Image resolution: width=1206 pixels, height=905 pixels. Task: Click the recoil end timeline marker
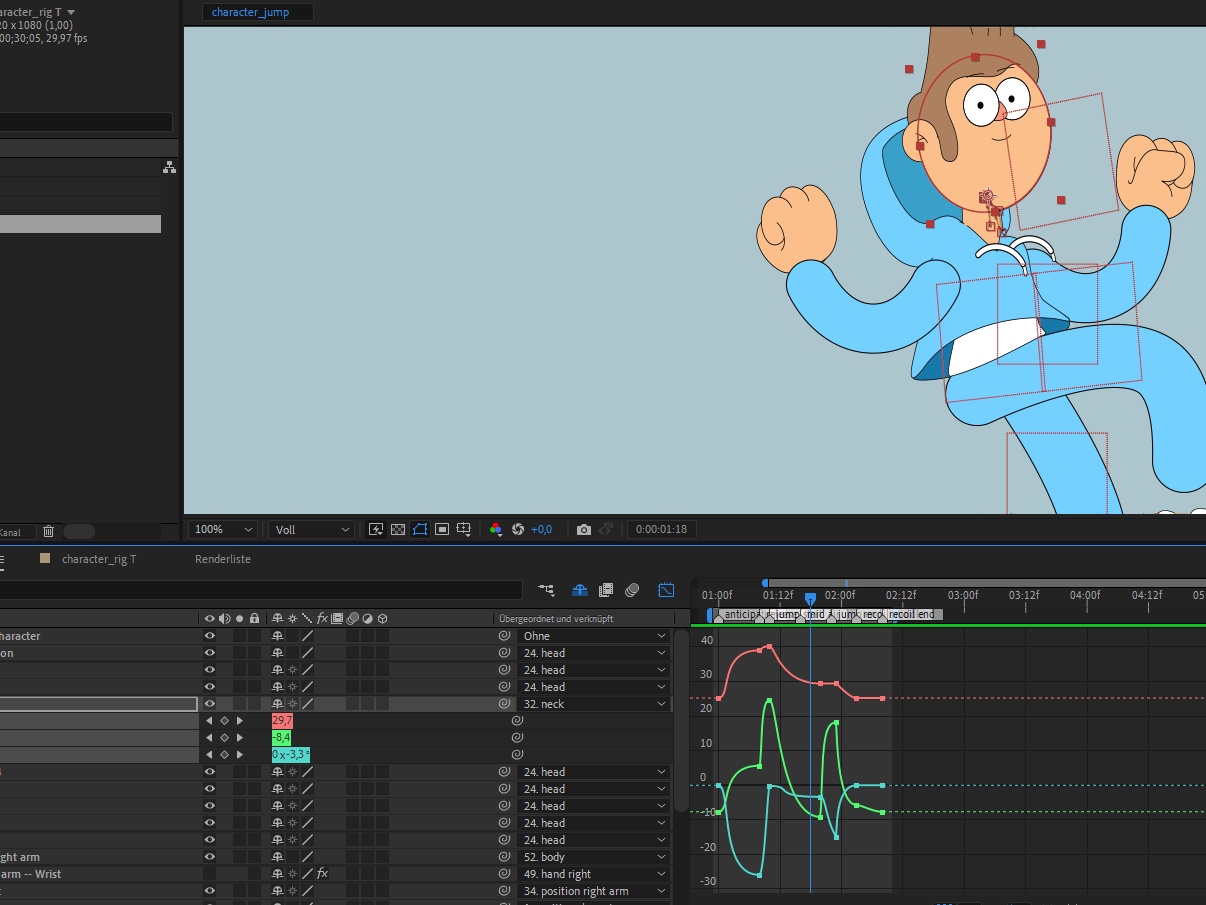911,614
